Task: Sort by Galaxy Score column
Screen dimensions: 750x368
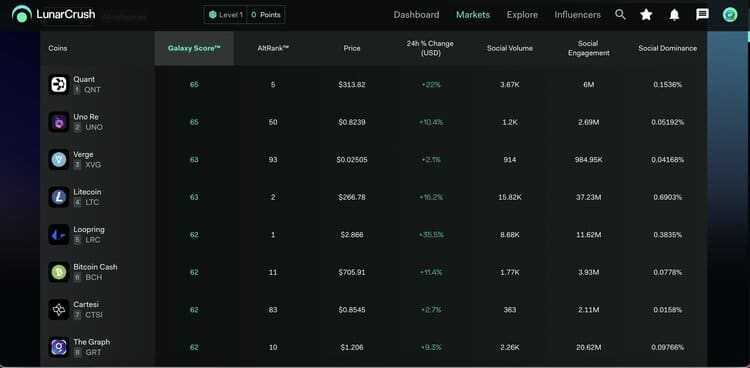Action: coord(194,48)
